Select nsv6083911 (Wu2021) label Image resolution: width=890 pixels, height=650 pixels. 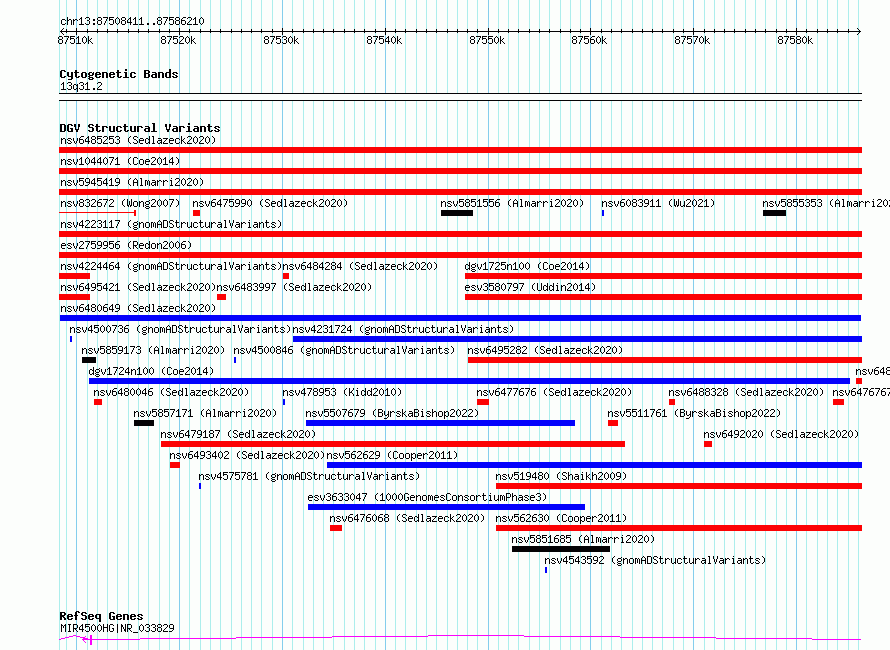pos(658,203)
